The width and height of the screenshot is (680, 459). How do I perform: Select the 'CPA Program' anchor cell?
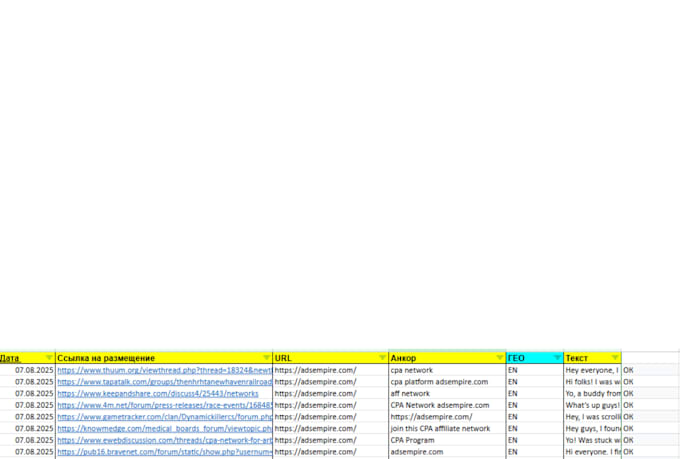pos(447,440)
